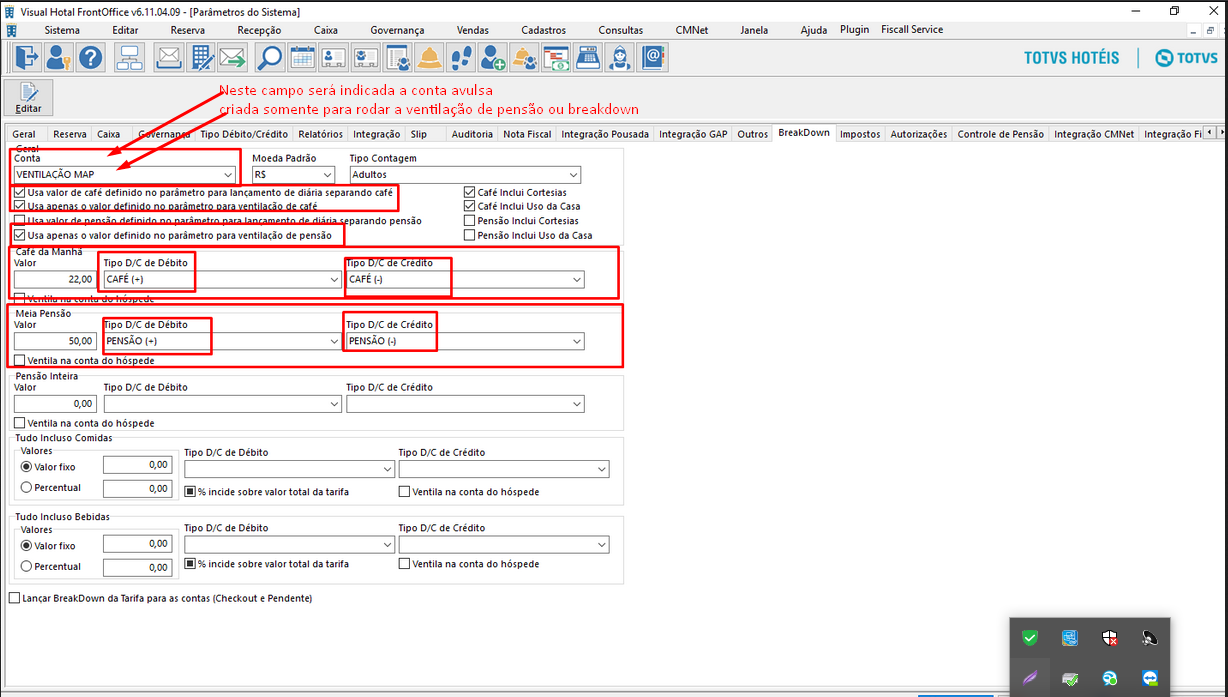Click the green shield tray icon
The image size is (1228, 697).
pyautogui.click(x=1029, y=638)
